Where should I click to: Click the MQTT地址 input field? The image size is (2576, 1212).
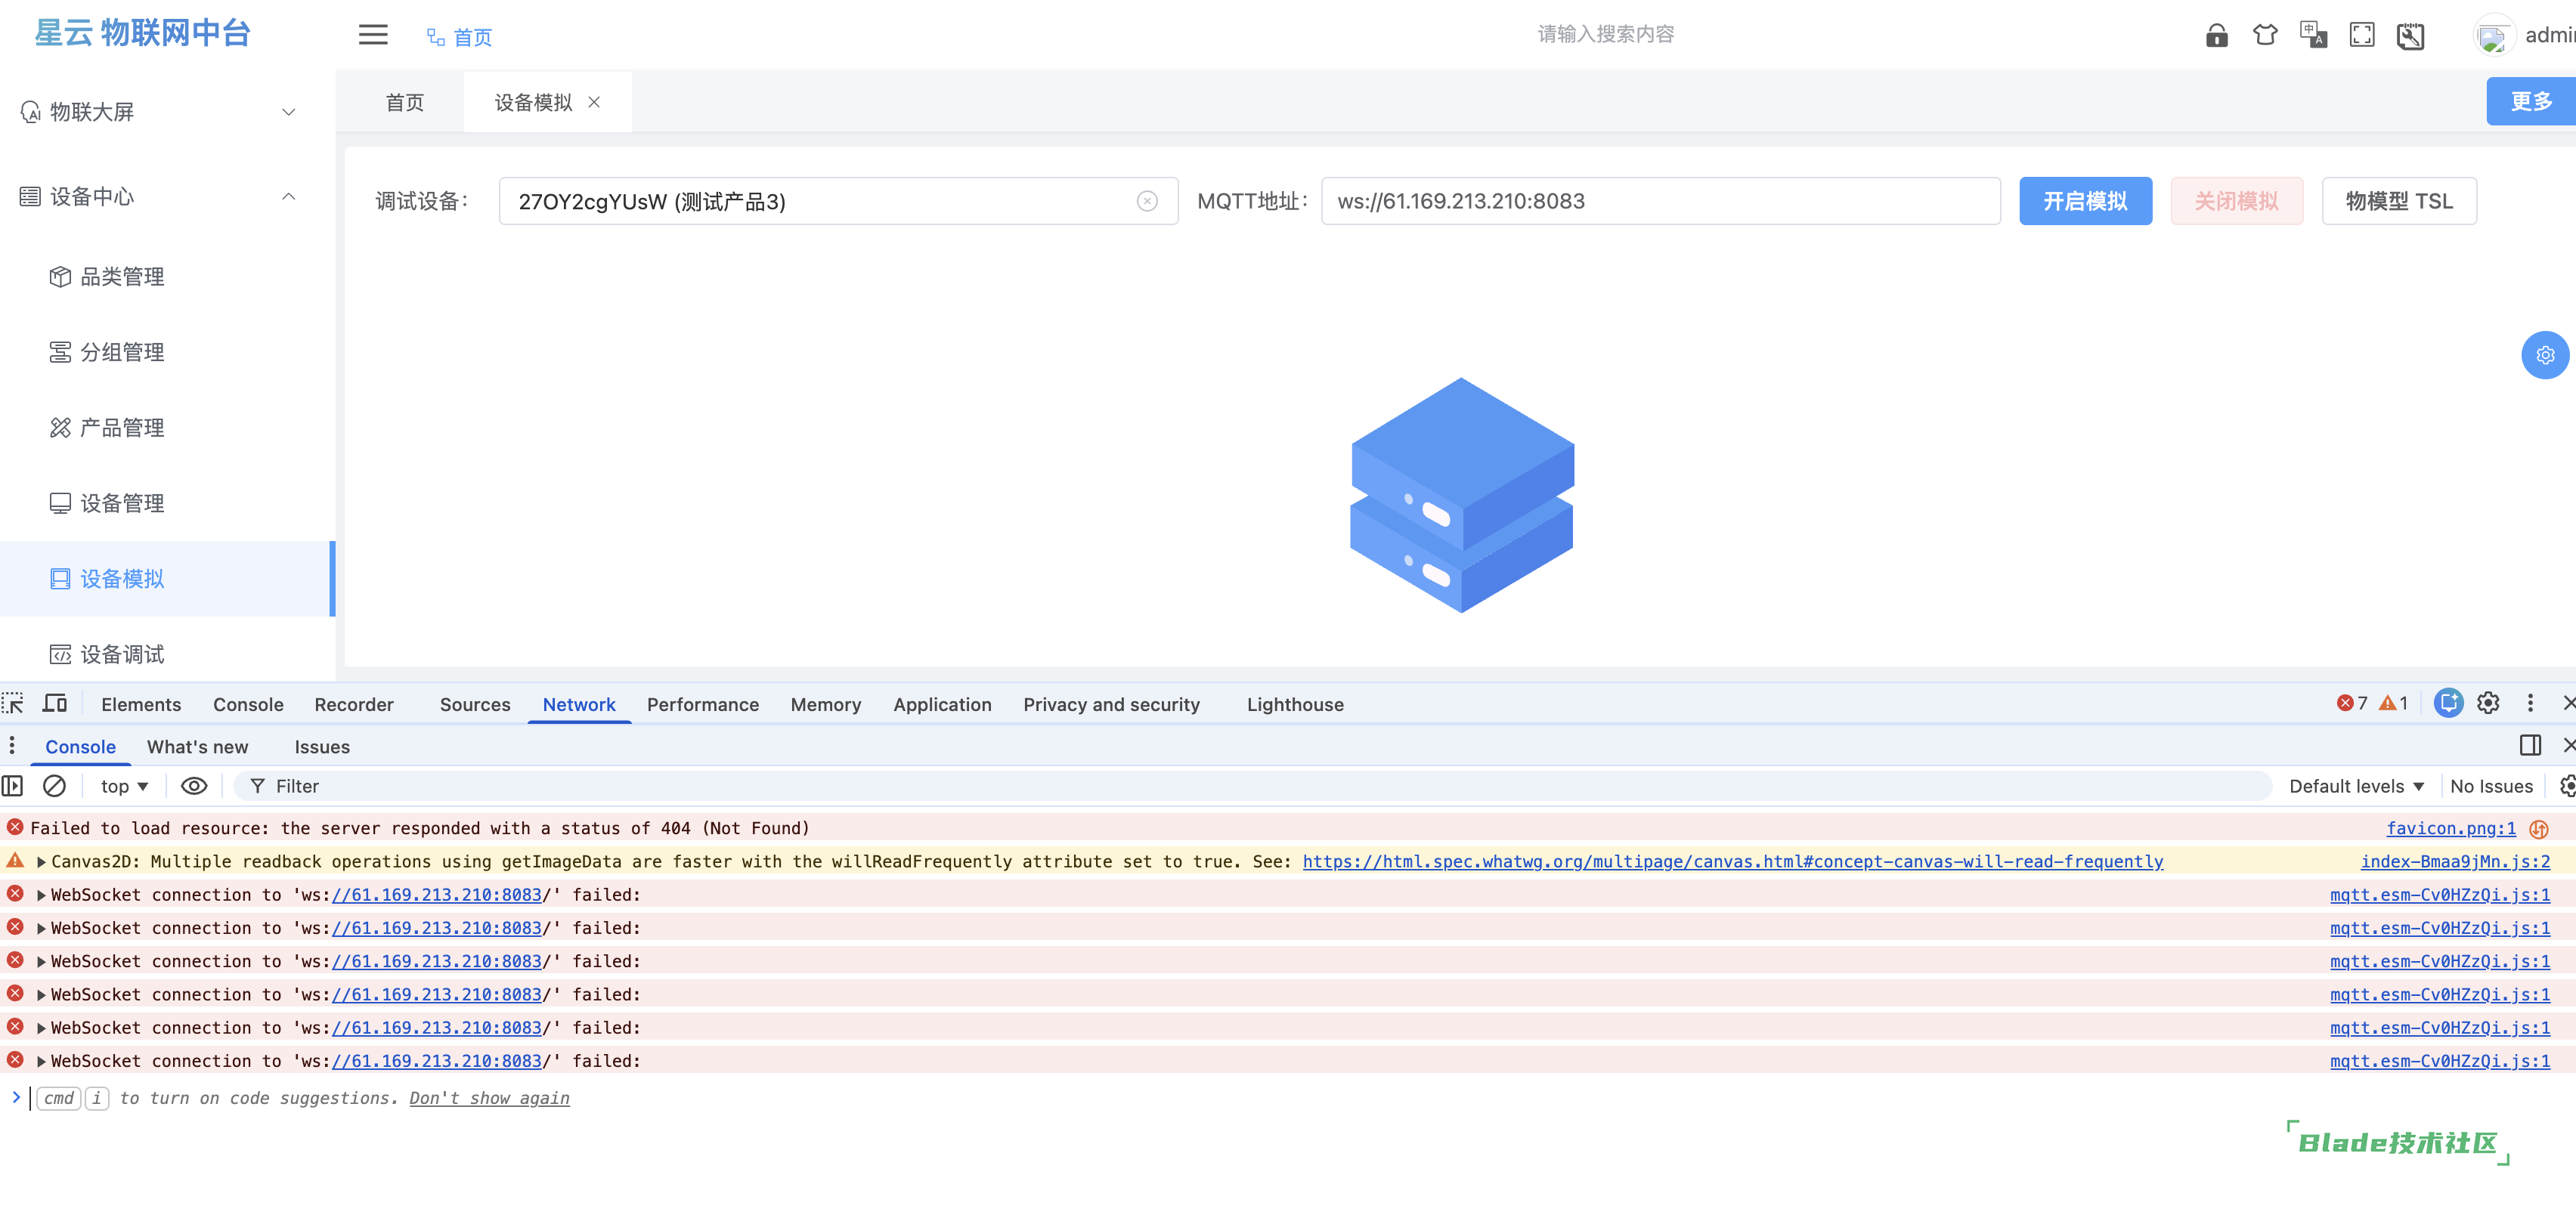click(1660, 201)
